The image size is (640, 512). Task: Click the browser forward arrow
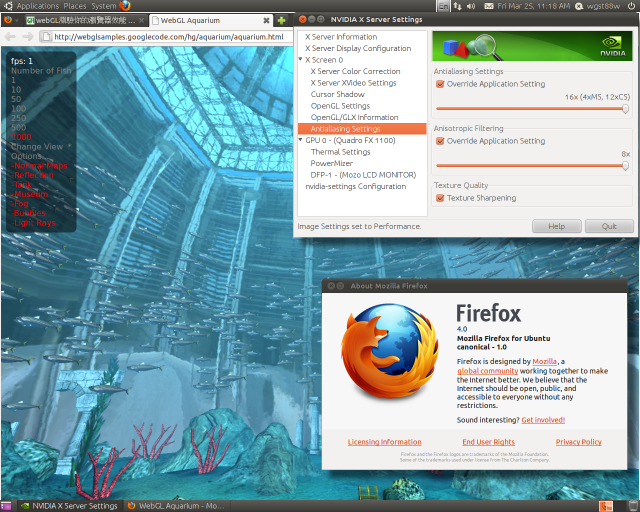(27, 37)
